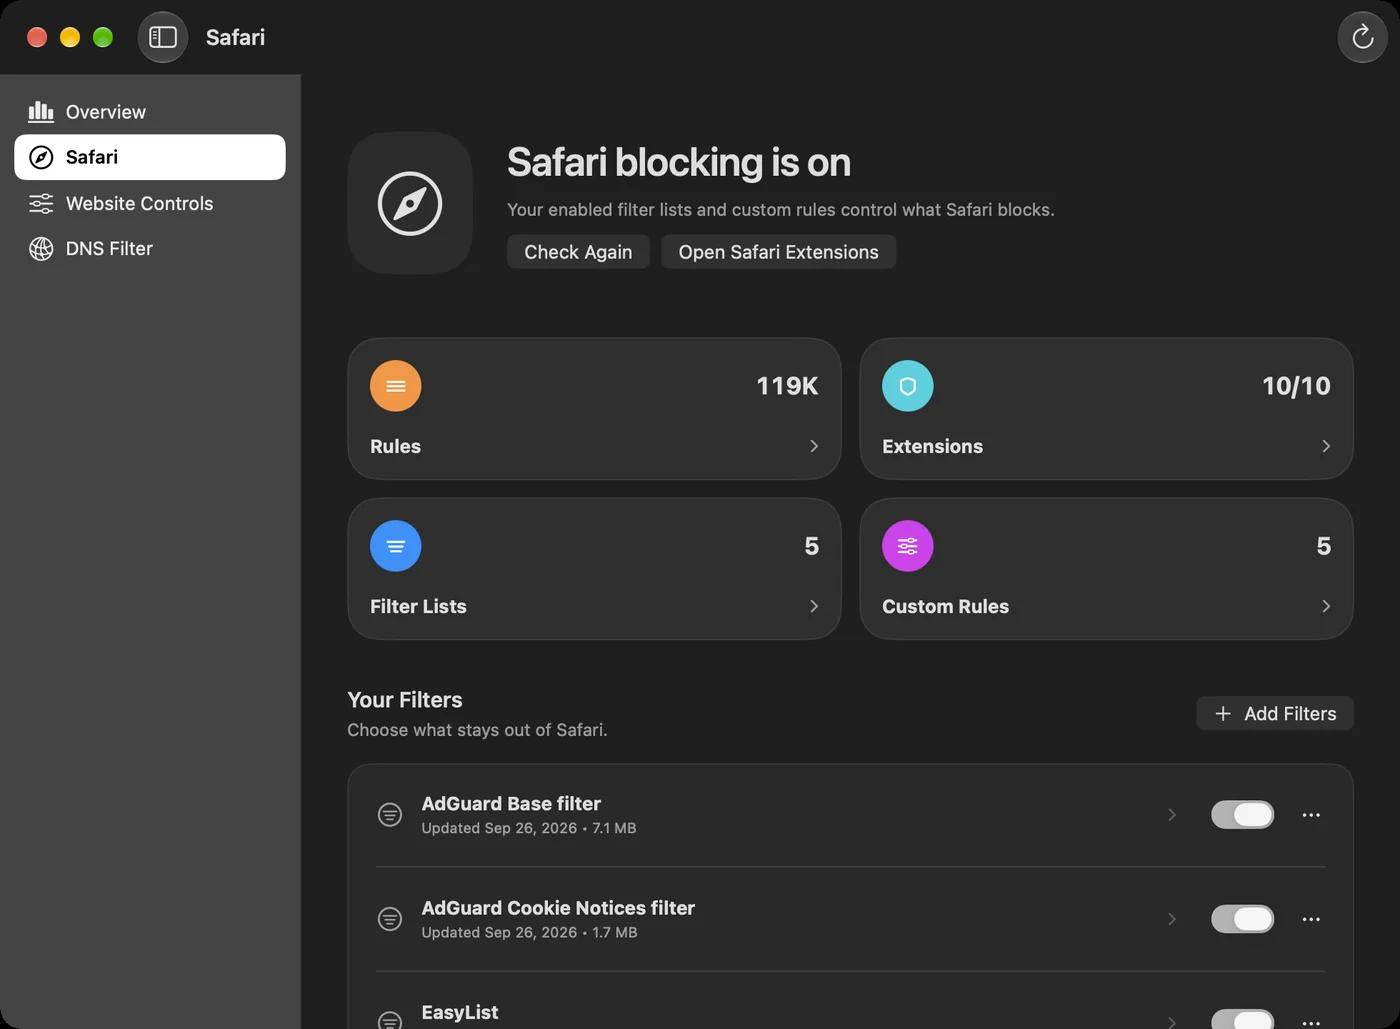This screenshot has width=1400, height=1029.
Task: Select Safari in the sidebar
Action: pyautogui.click(x=150, y=157)
